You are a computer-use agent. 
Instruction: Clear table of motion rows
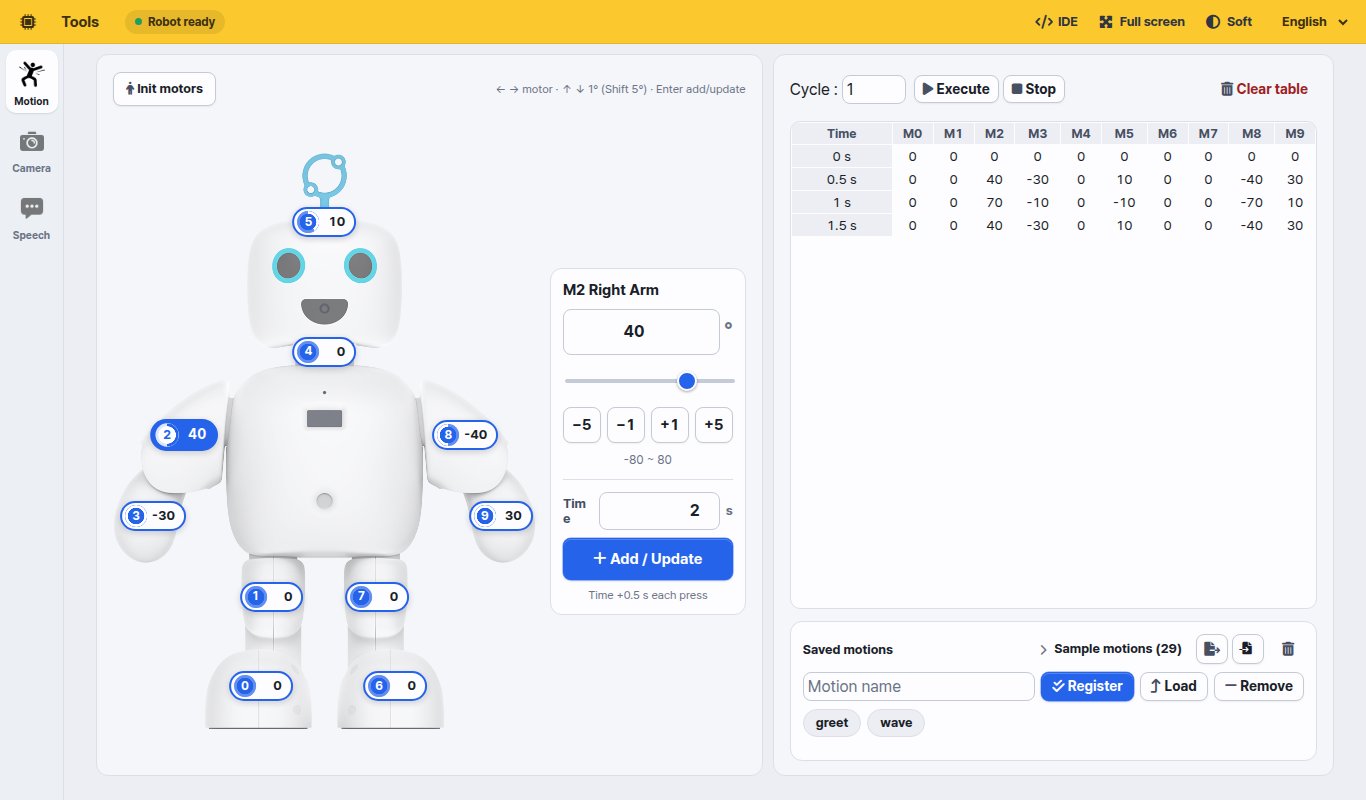[x=1263, y=89]
